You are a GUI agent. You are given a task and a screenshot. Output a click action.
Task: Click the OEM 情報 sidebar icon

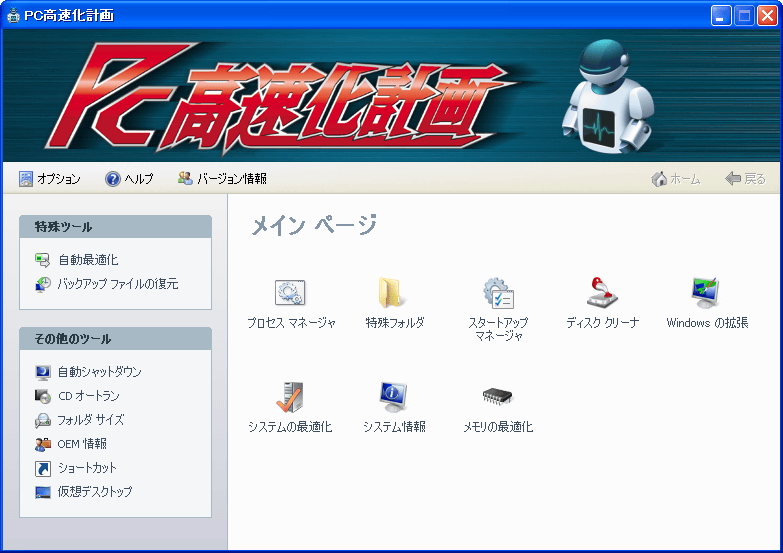42,444
